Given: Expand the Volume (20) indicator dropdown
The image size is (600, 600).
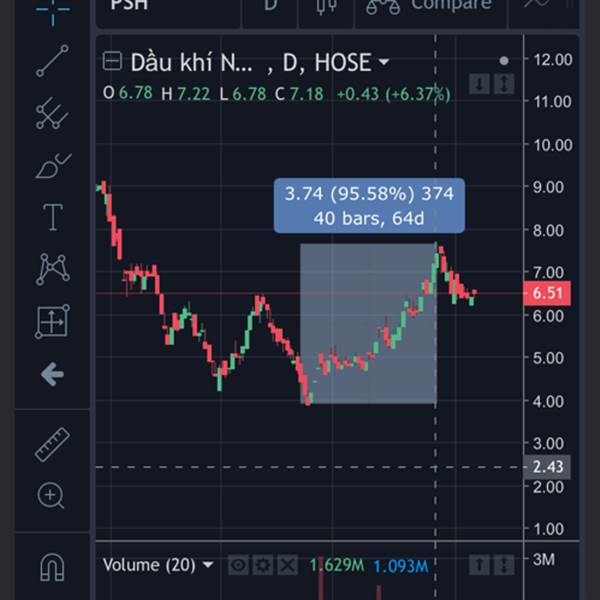Looking at the screenshot, I should [x=208, y=565].
